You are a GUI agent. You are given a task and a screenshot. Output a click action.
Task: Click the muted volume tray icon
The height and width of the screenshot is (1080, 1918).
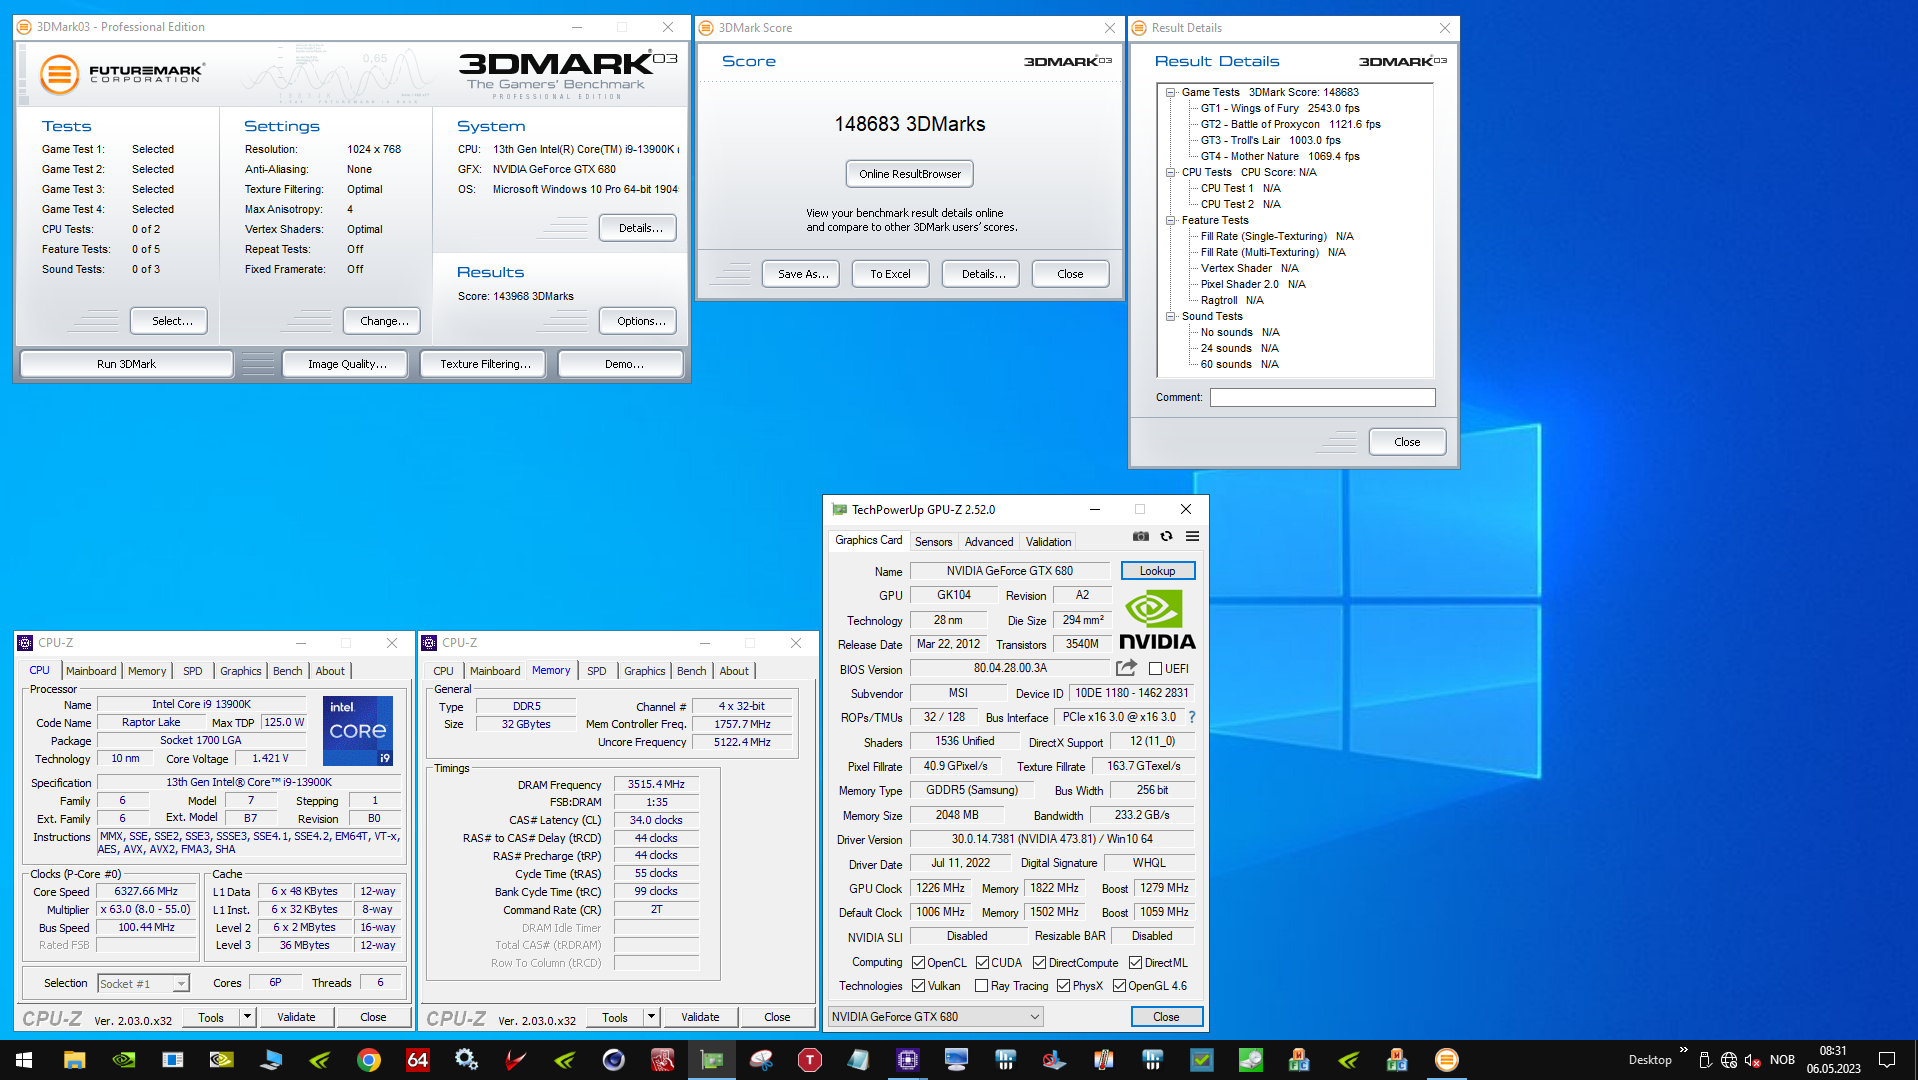pos(1752,1060)
